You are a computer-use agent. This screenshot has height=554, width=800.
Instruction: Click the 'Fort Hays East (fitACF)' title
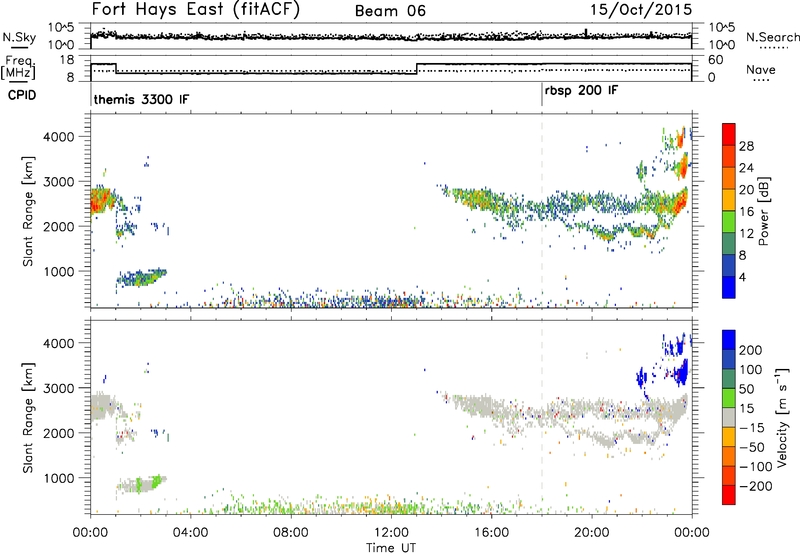point(195,9)
